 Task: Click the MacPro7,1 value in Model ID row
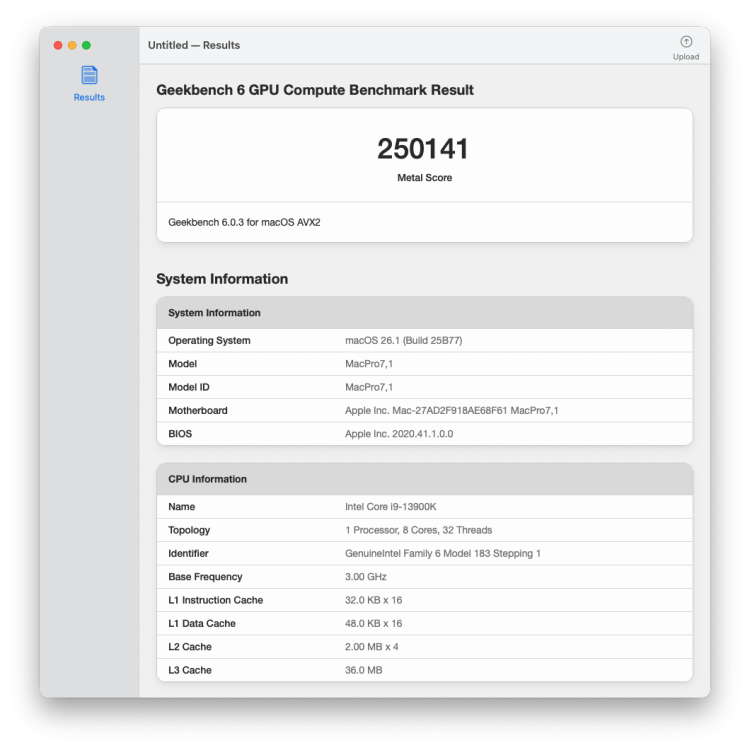click(x=369, y=387)
